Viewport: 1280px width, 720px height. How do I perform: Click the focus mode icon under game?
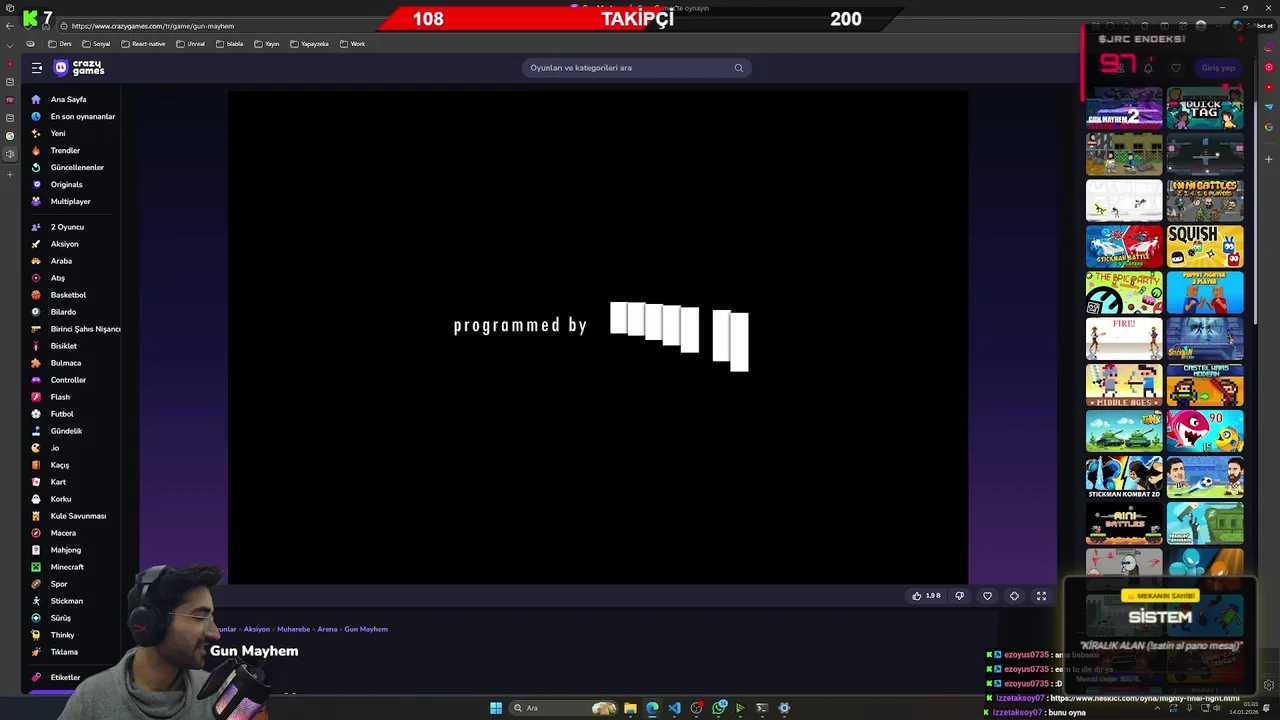pos(1014,596)
